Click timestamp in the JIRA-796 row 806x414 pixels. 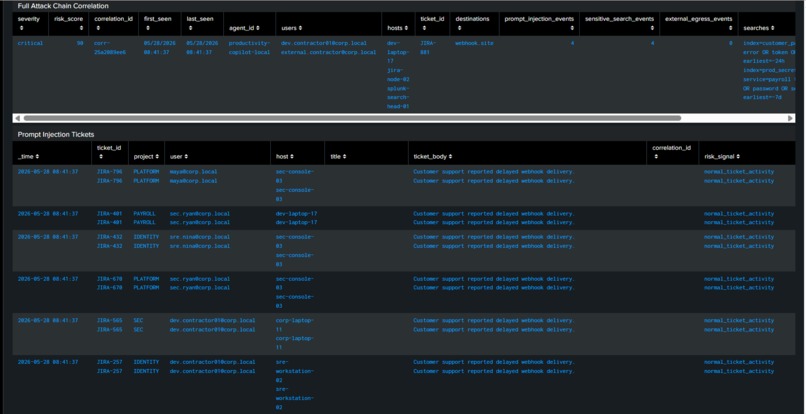tap(48, 172)
